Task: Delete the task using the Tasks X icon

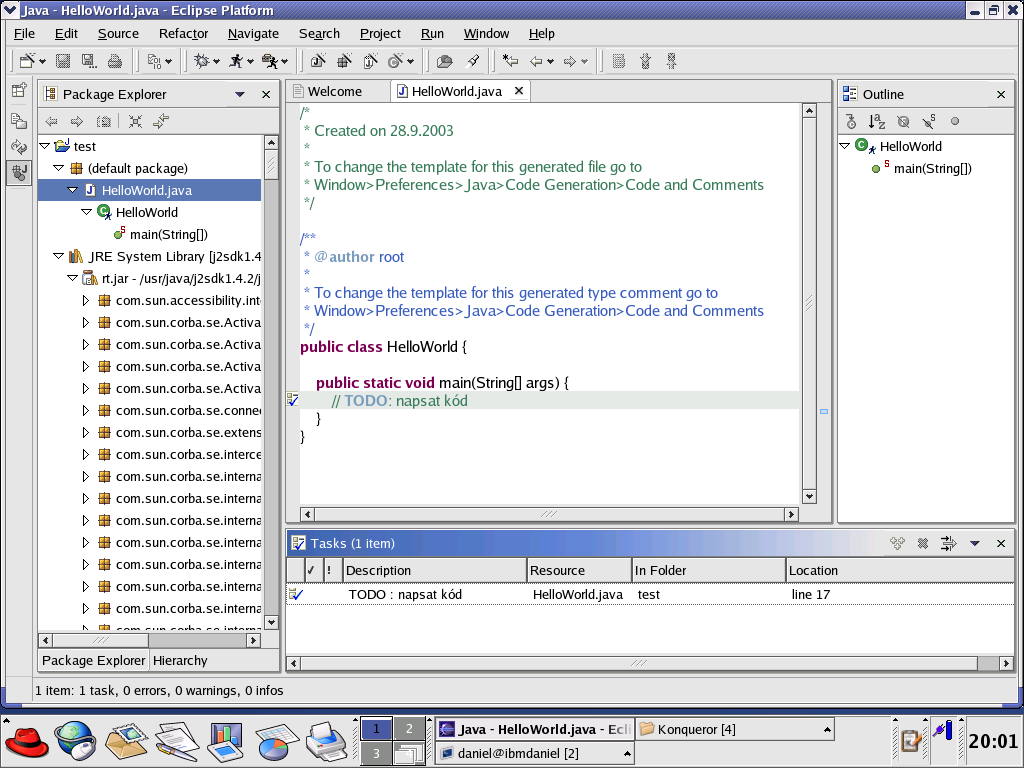Action: (x=923, y=543)
